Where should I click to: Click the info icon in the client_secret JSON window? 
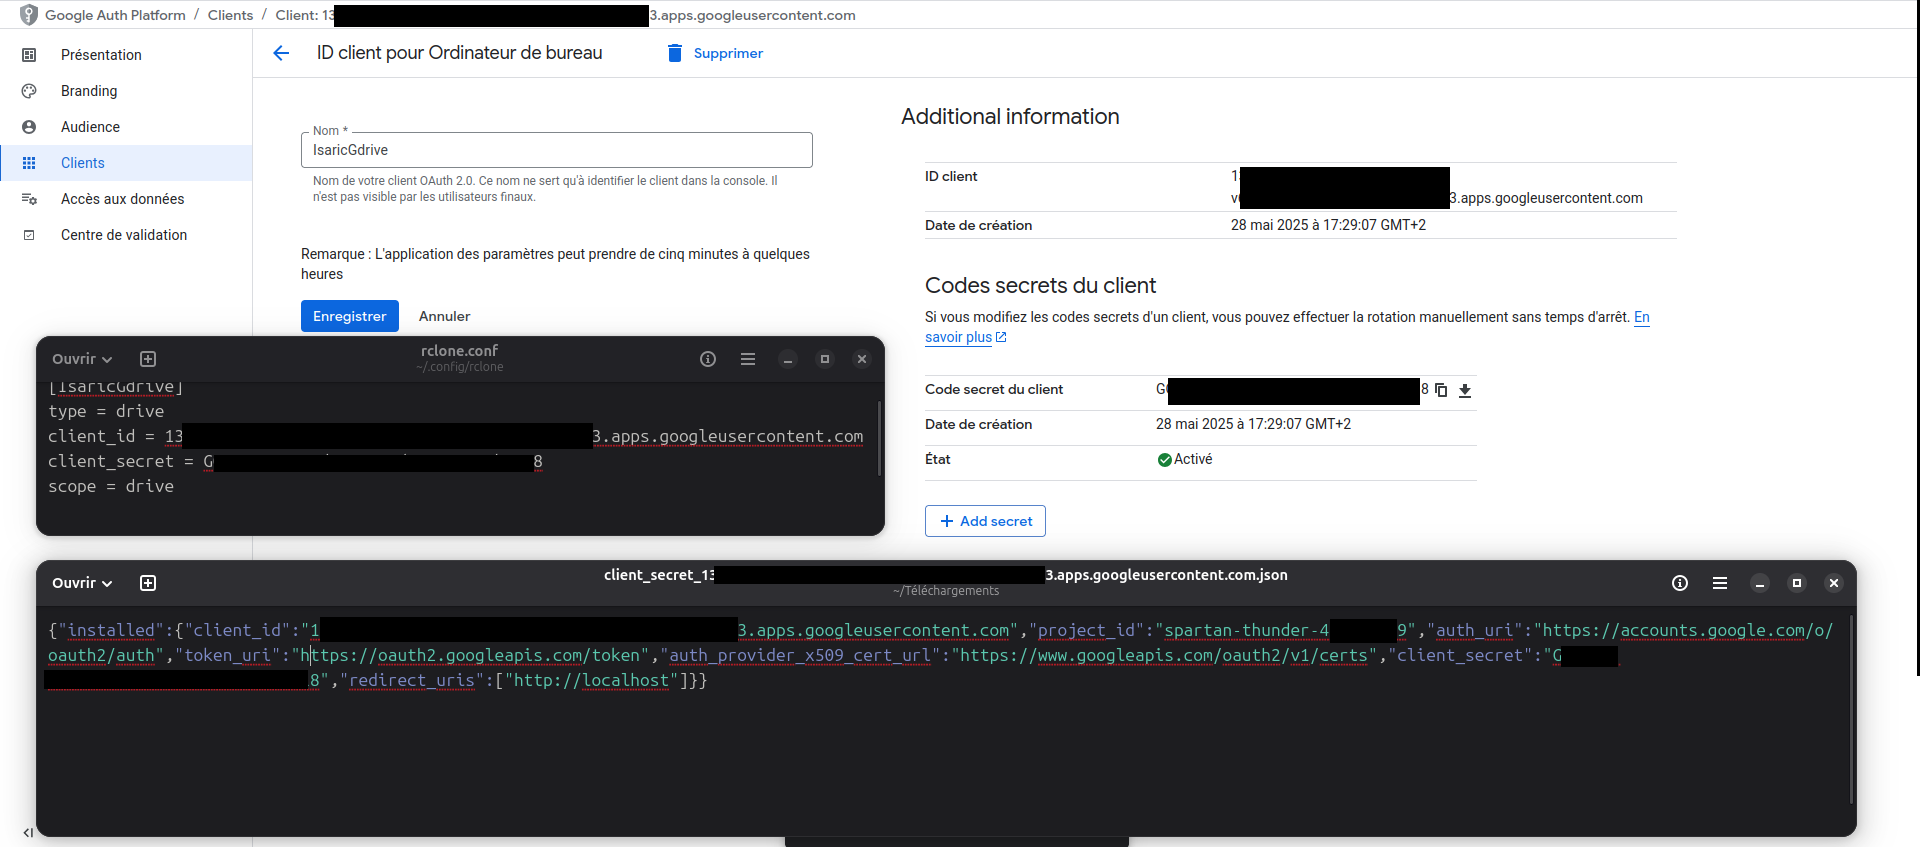click(x=1680, y=583)
